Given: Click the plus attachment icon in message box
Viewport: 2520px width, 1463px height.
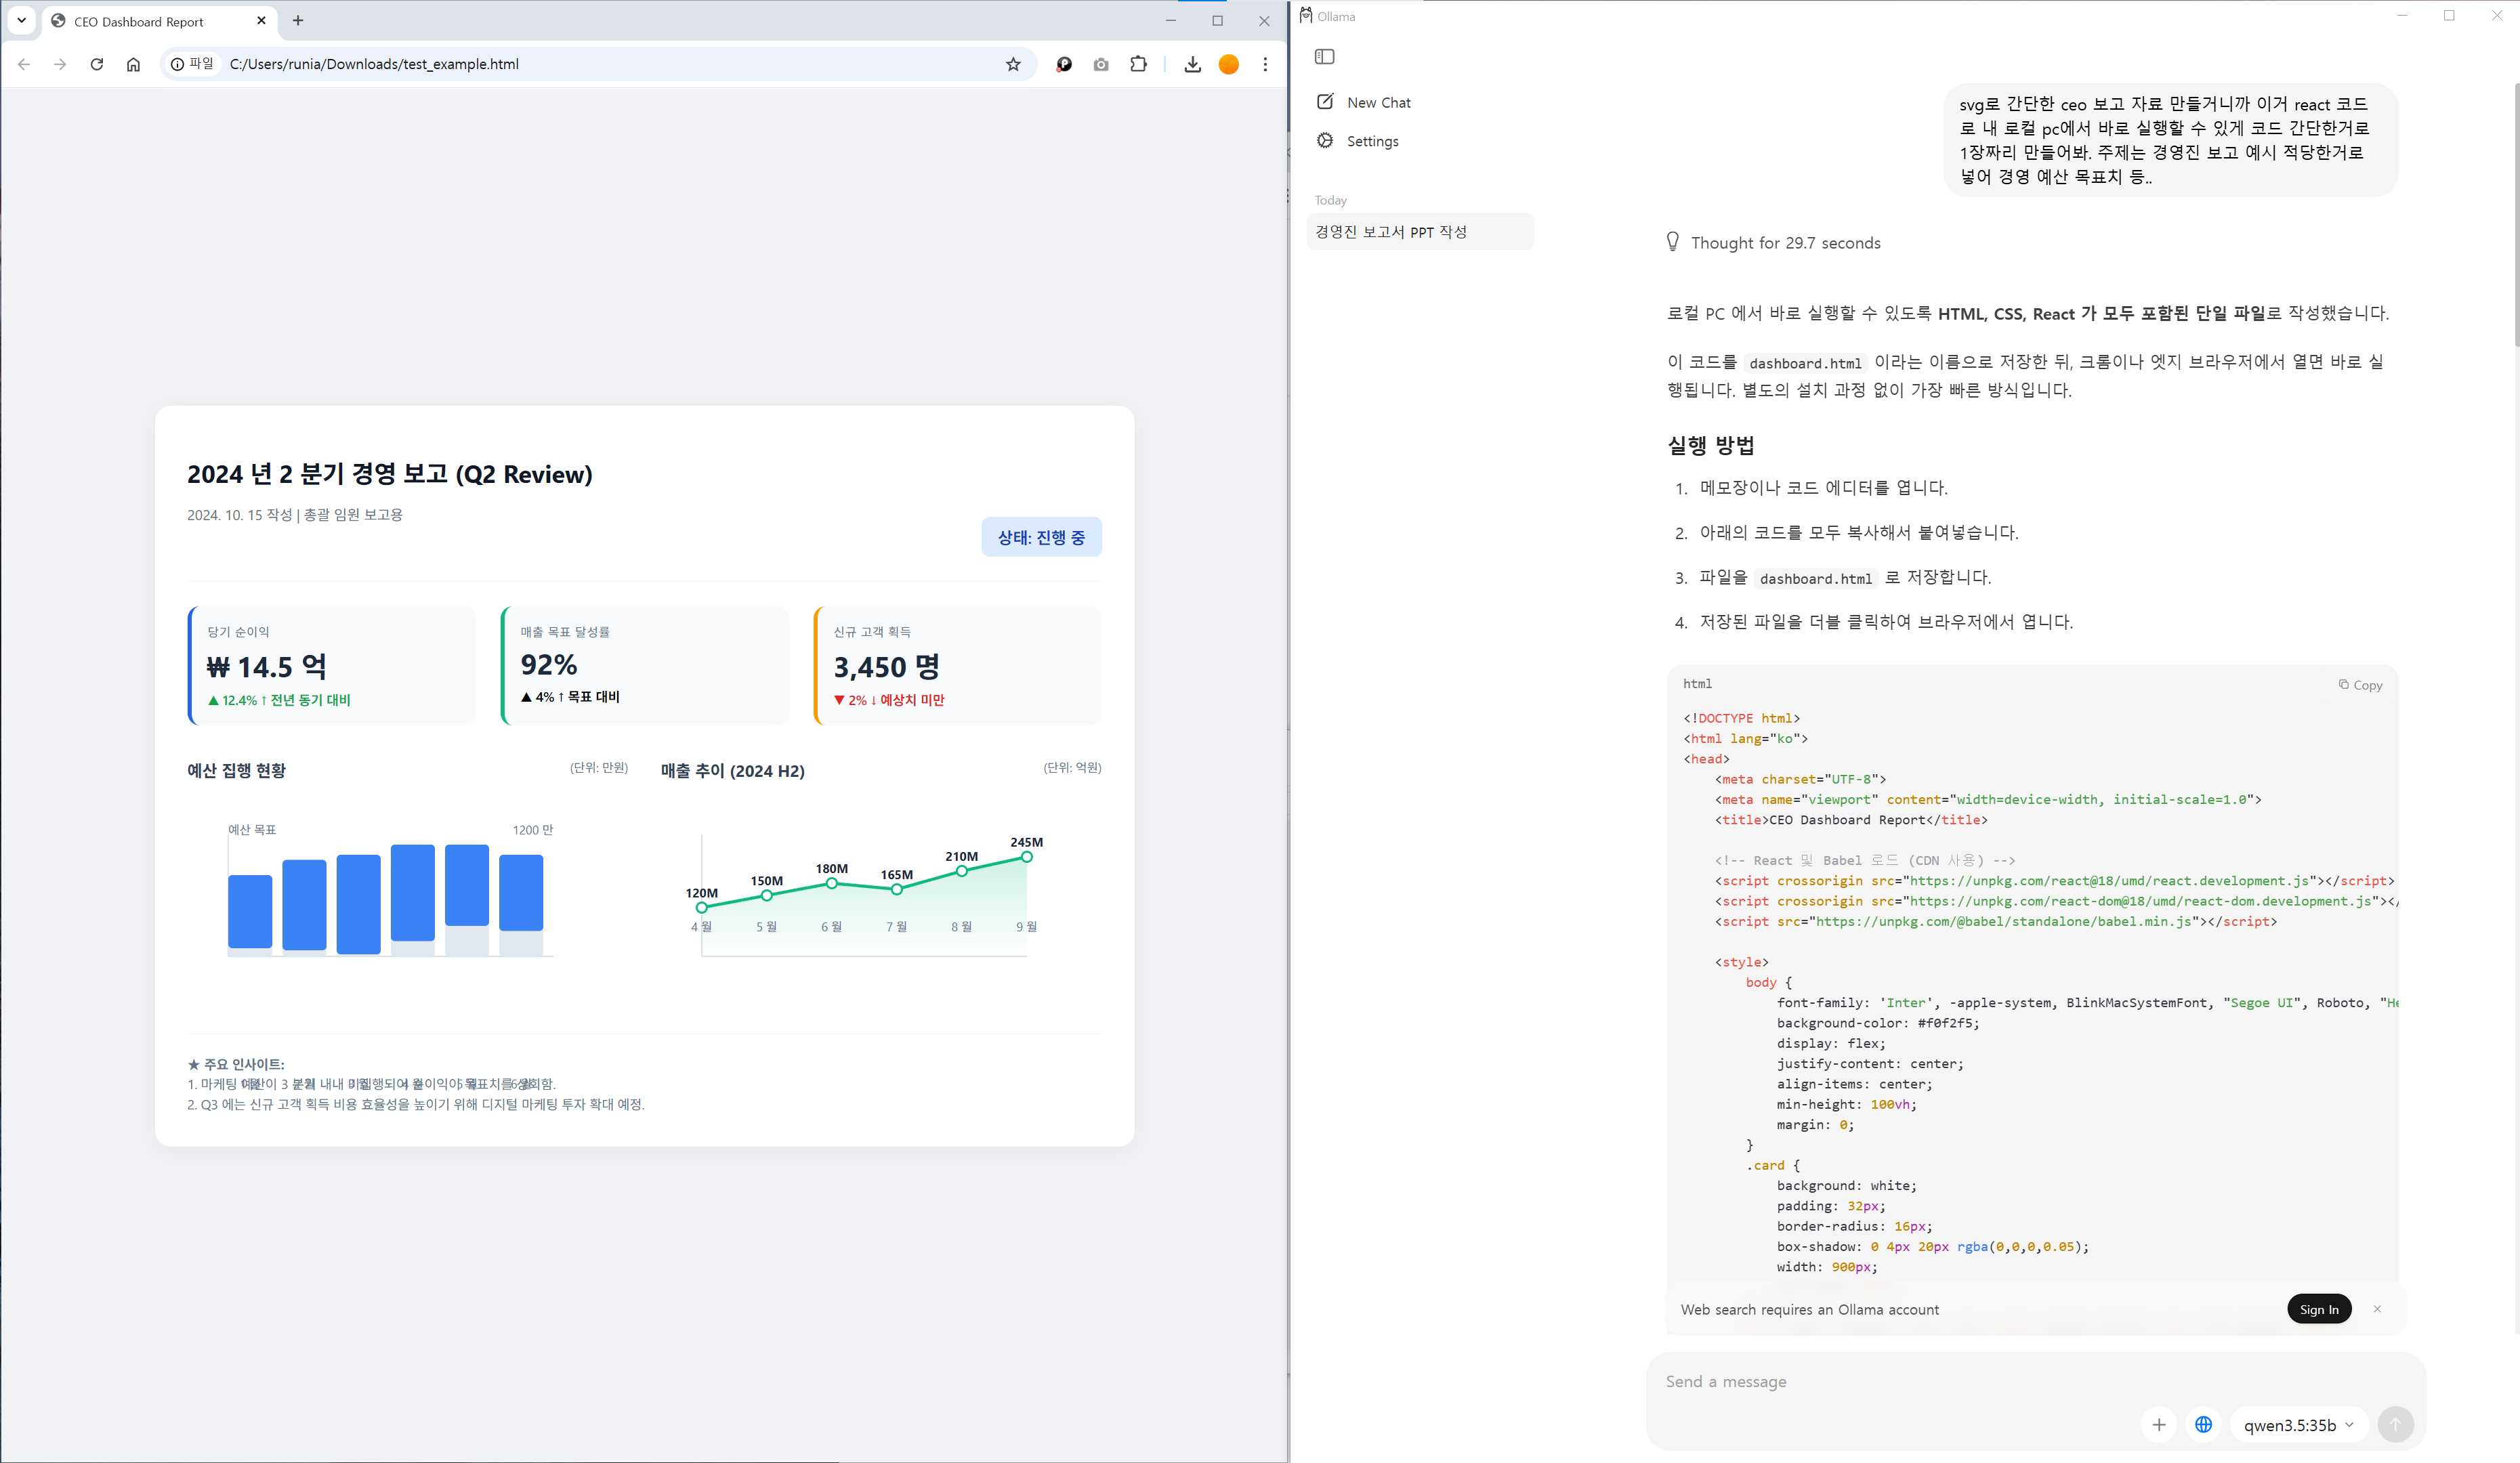Looking at the screenshot, I should 2159,1425.
